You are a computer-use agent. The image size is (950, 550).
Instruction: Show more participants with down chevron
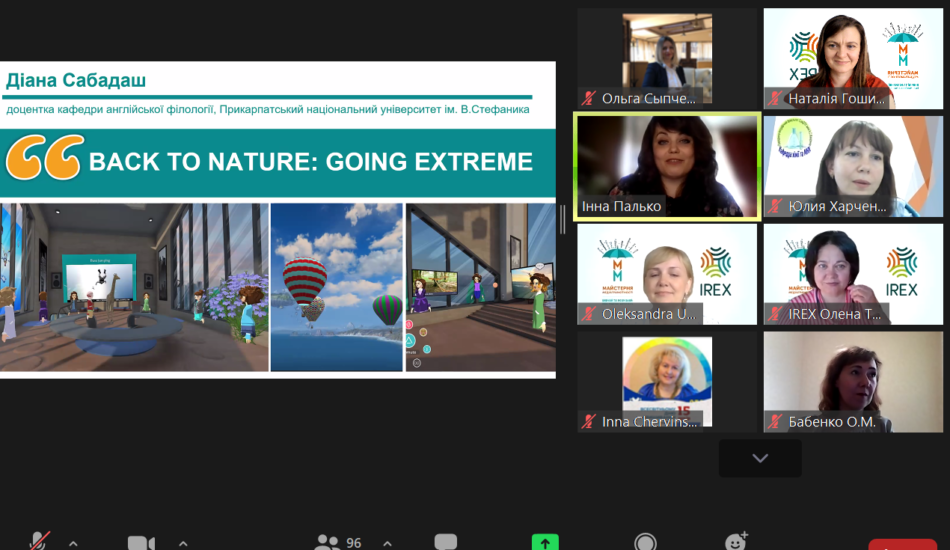point(760,458)
